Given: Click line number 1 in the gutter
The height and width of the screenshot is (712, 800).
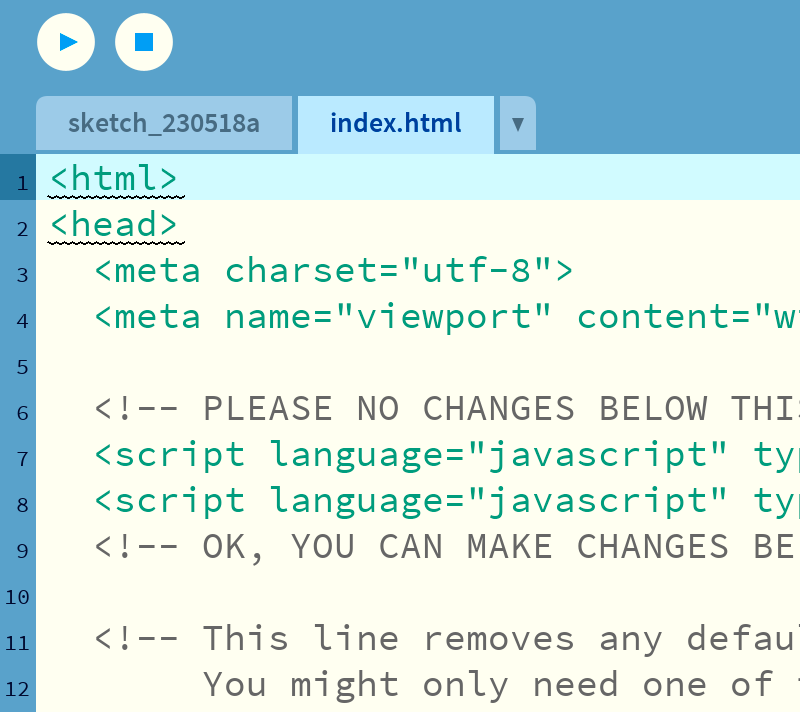Looking at the screenshot, I should 22,183.
